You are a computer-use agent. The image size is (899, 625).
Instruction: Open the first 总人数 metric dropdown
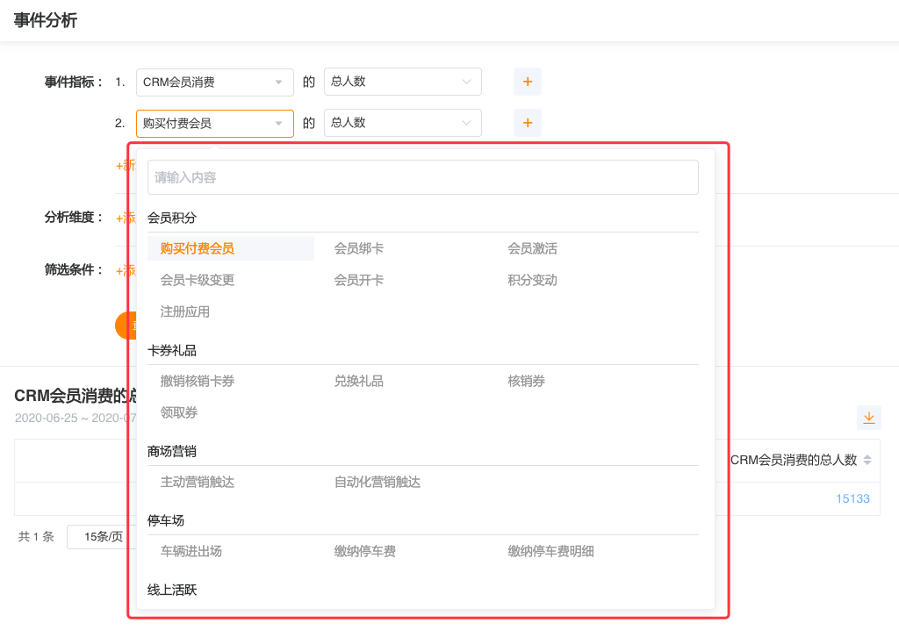pos(402,82)
